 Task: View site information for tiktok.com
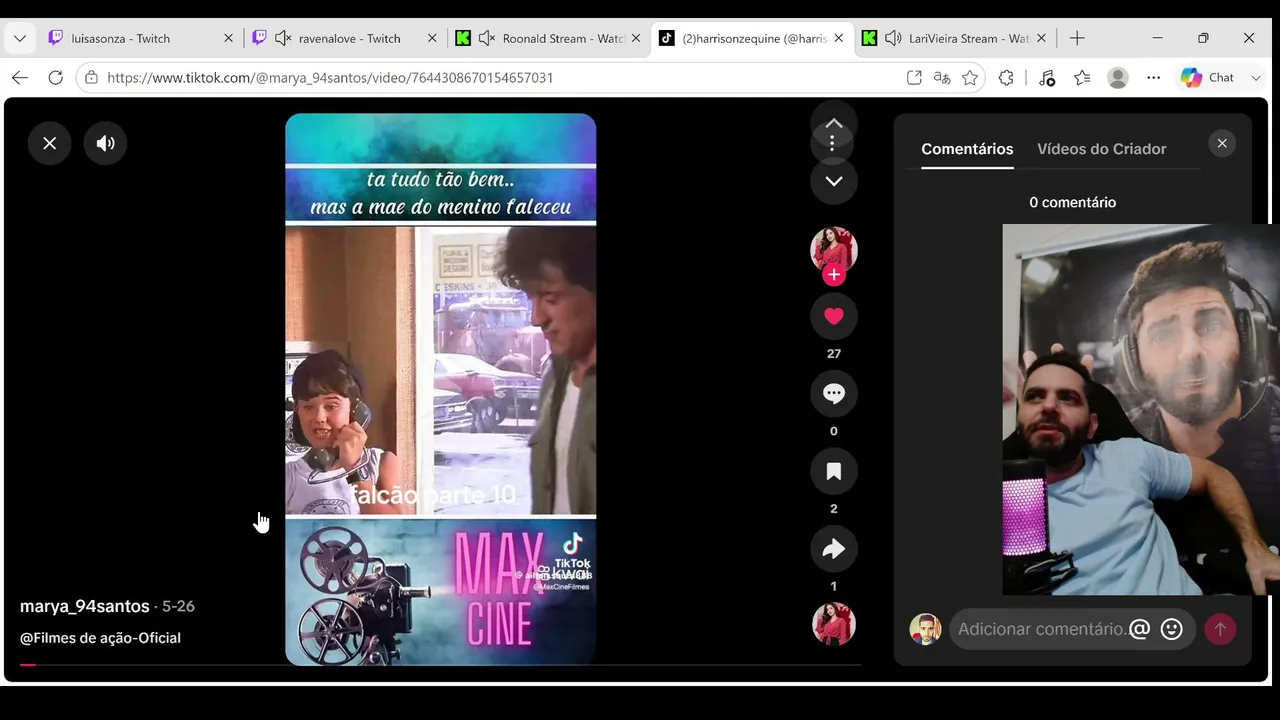(91, 77)
